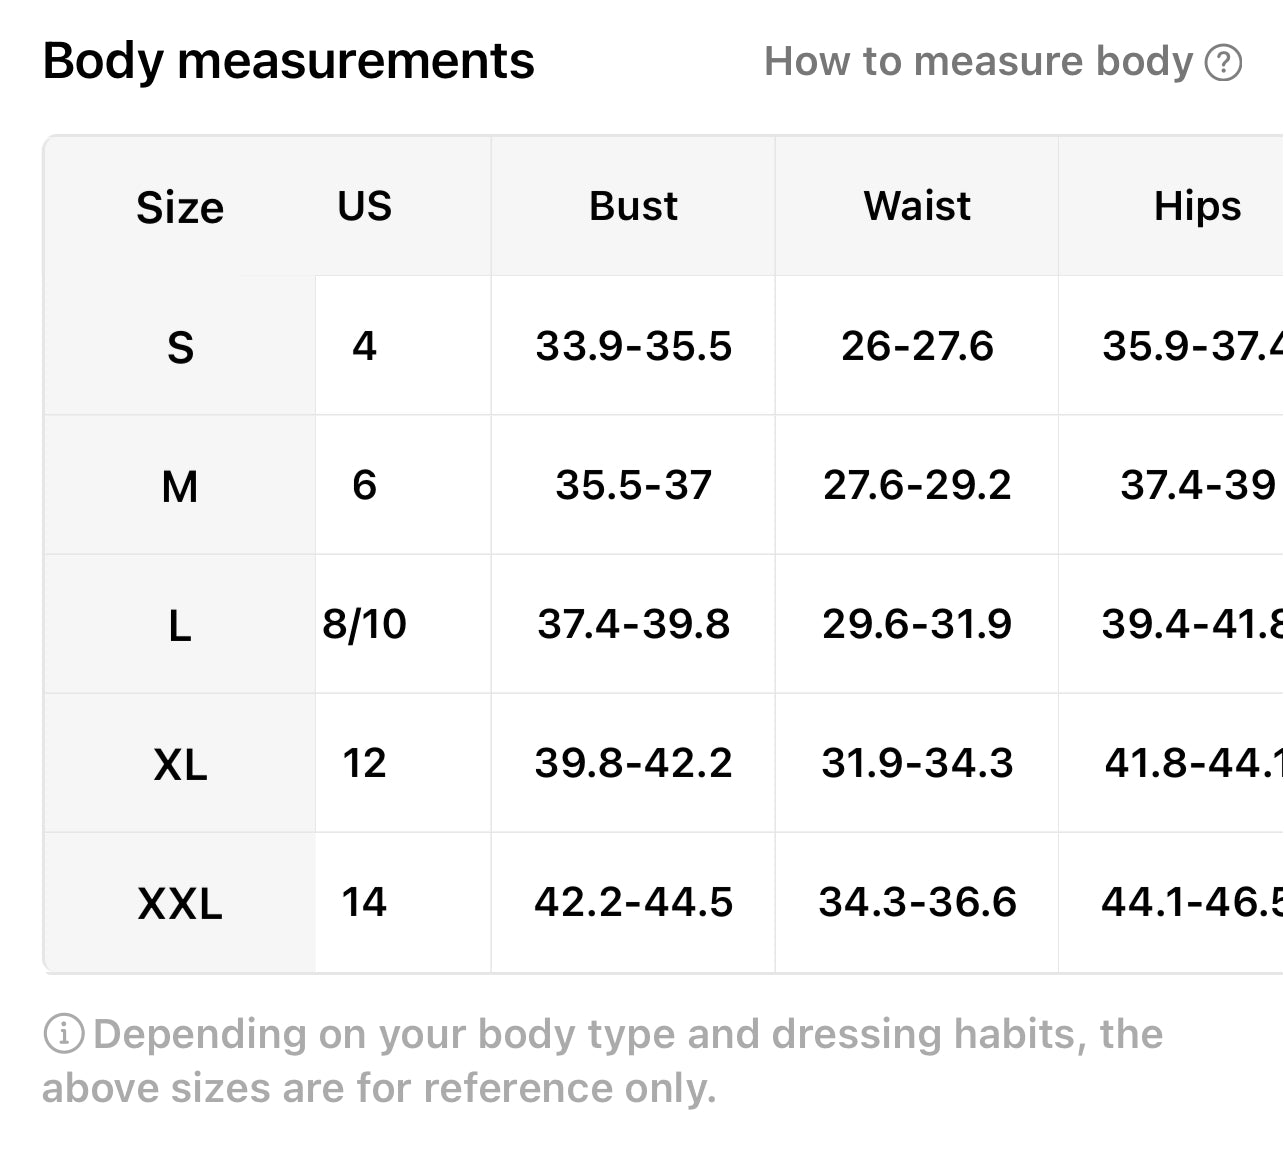Screen dimensions: 1284x1169
Task: Click US size 8/10 cell
Action: [x=364, y=624]
